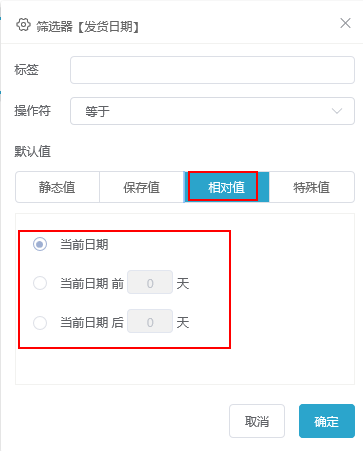363x451 pixels.
Task: Close the filter dialog with X icon
Action: [x=345, y=23]
